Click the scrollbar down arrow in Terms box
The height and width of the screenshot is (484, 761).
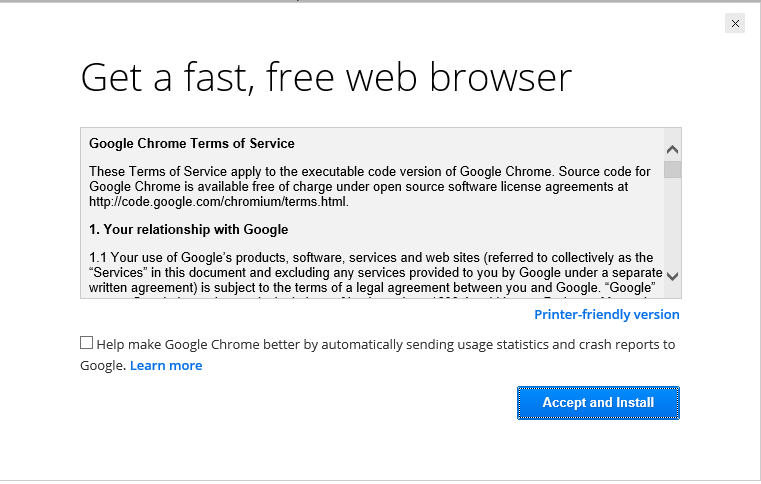click(x=672, y=276)
